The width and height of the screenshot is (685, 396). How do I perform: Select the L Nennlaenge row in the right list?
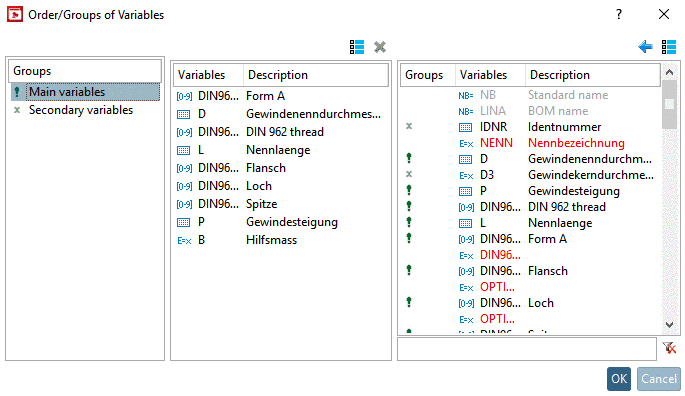[x=530, y=223]
